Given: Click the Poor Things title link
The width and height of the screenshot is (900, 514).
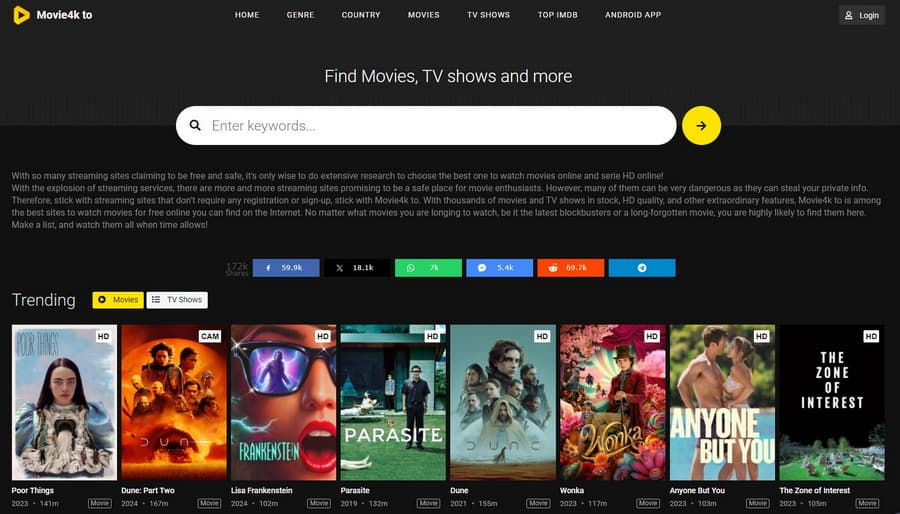Looking at the screenshot, I should coord(33,490).
